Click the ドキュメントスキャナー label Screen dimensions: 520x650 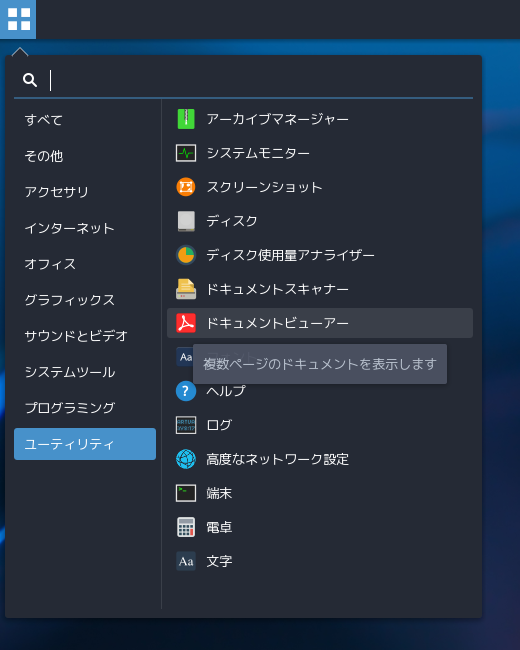[x=277, y=289]
